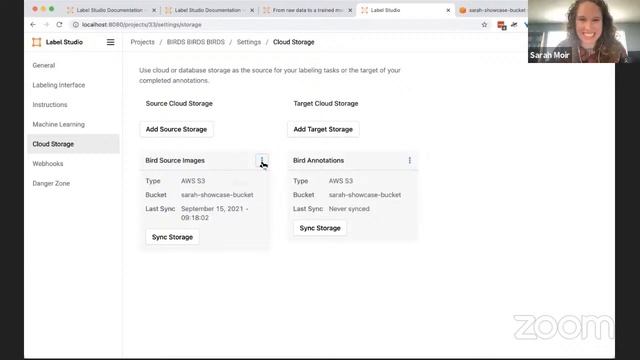The width and height of the screenshot is (640, 360).
Task: Click the Label Studio title text
Action: 64,42
